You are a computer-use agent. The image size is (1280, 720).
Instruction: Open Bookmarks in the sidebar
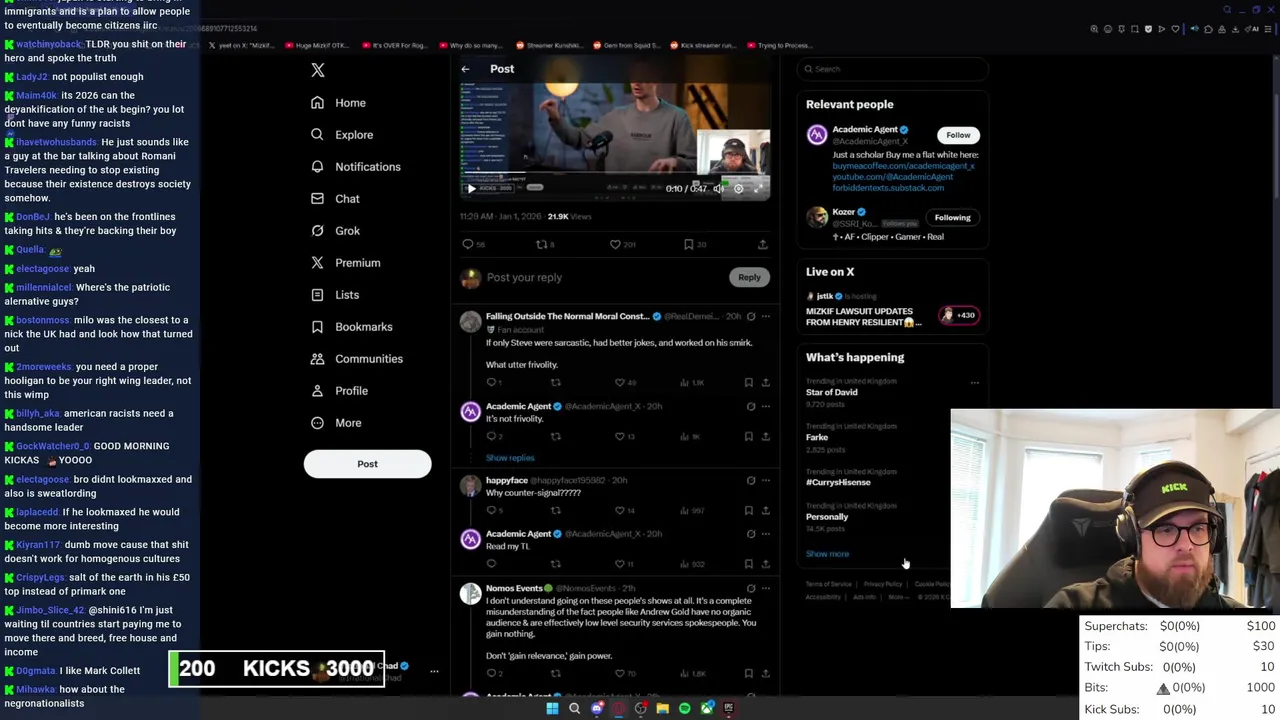tap(351, 327)
